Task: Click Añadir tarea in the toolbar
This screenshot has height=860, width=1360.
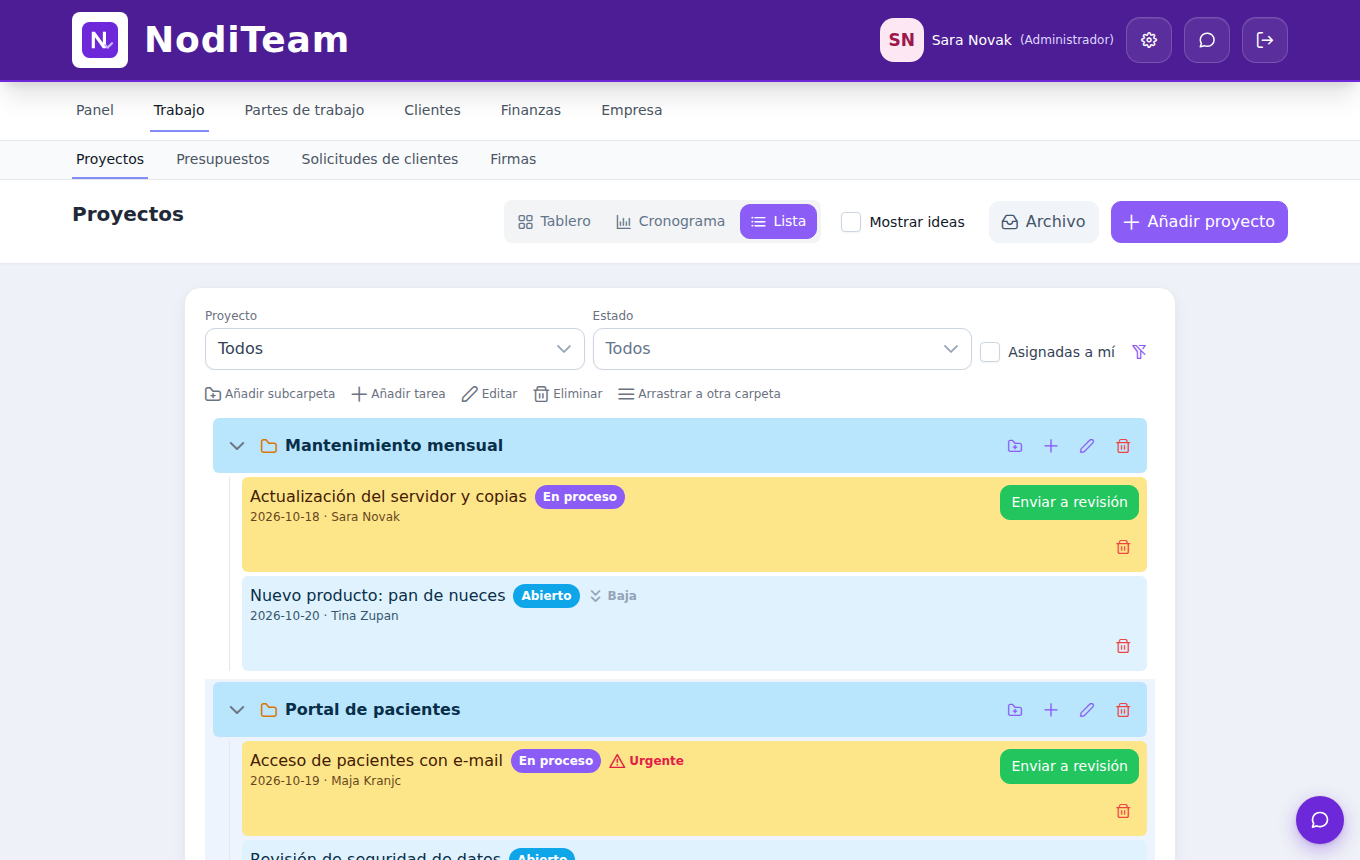Action: click(398, 394)
